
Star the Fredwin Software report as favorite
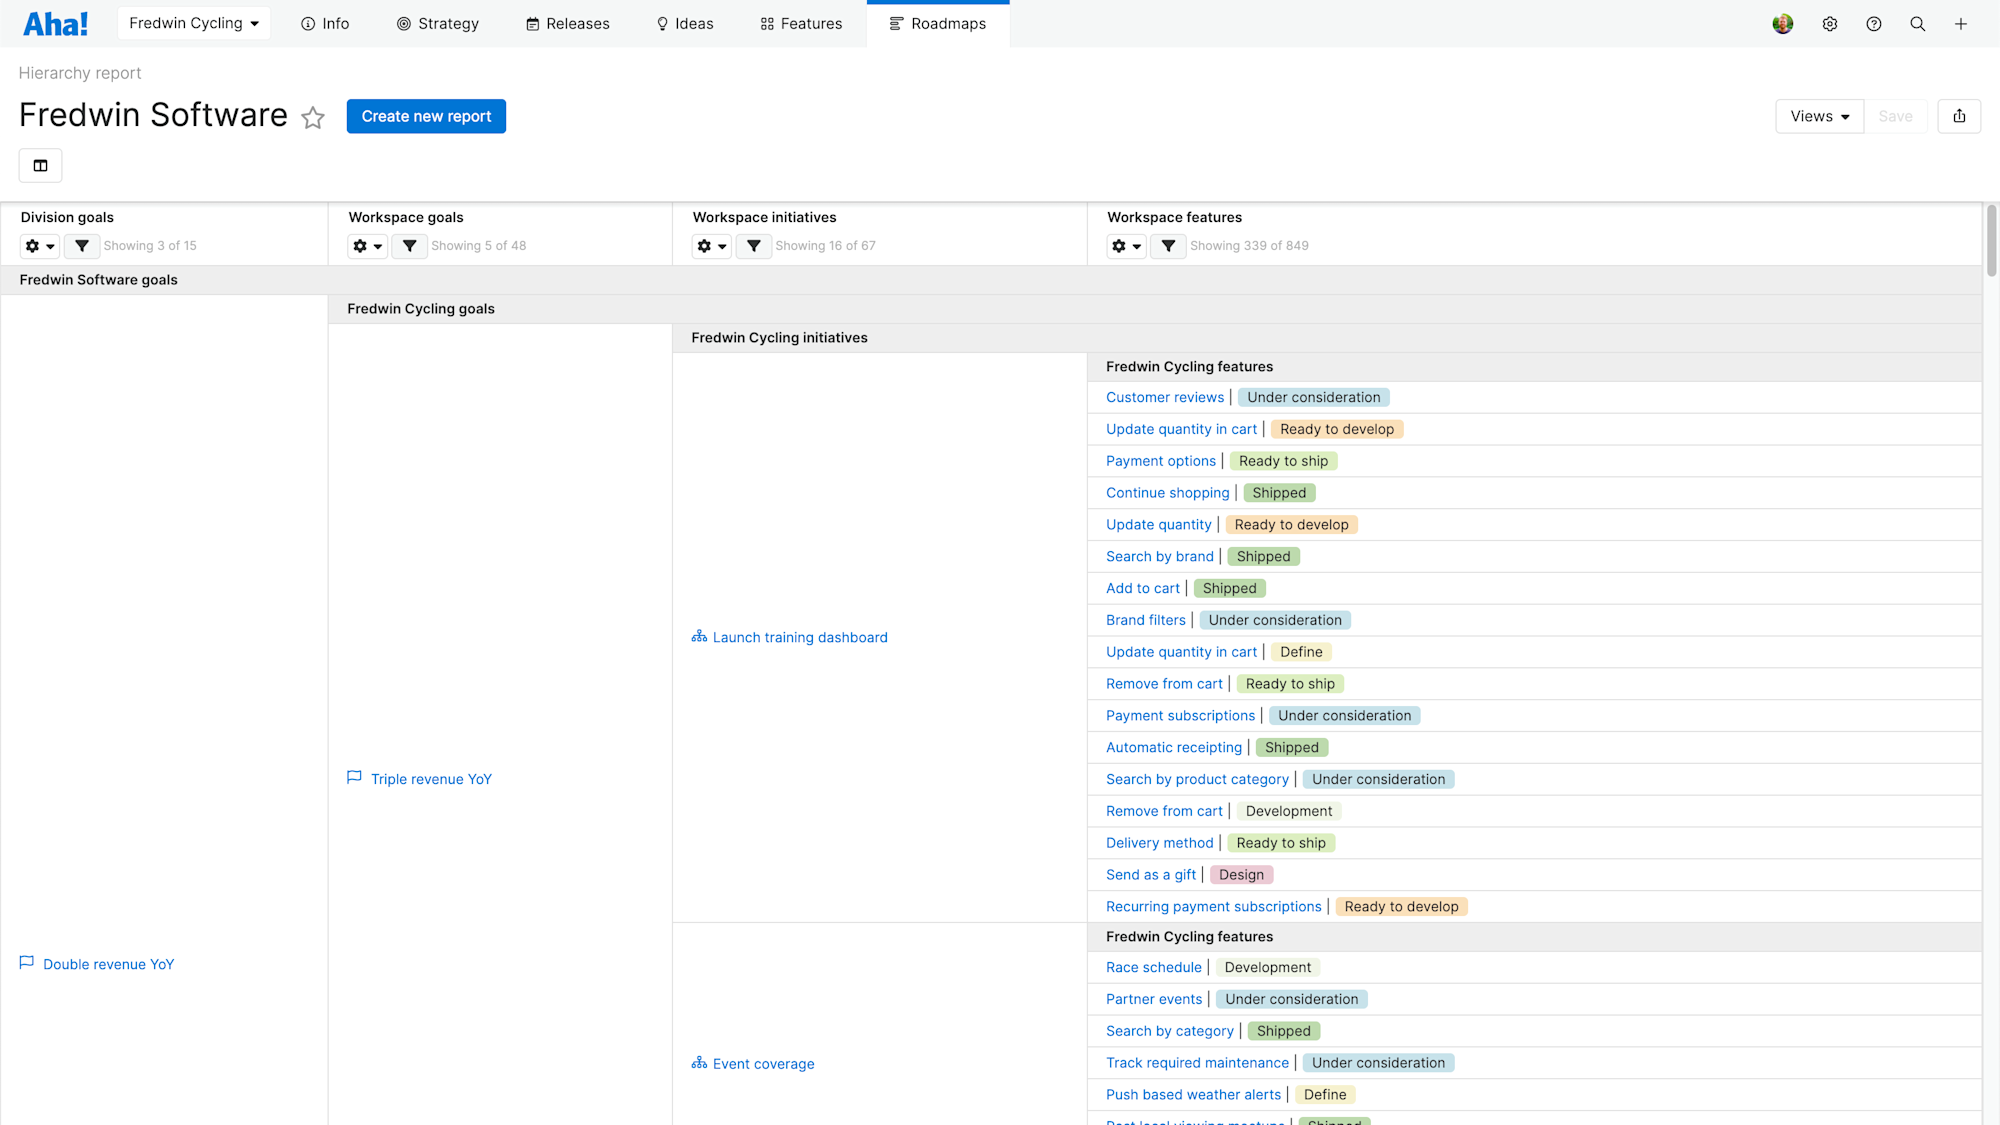coord(313,118)
